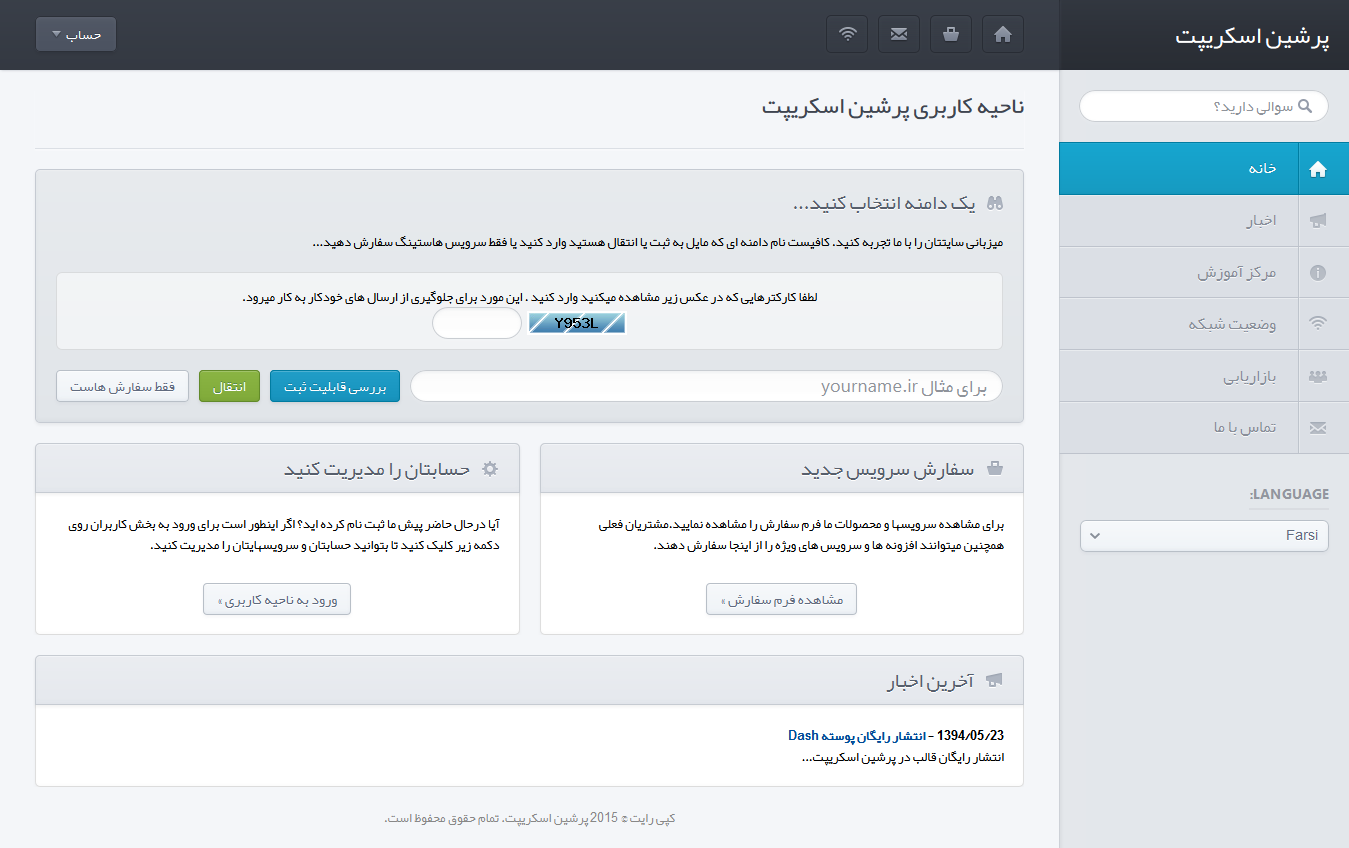Click the gear icon beside حسابتان را مدیریت کنید
This screenshot has width=1349, height=848.
(490, 468)
